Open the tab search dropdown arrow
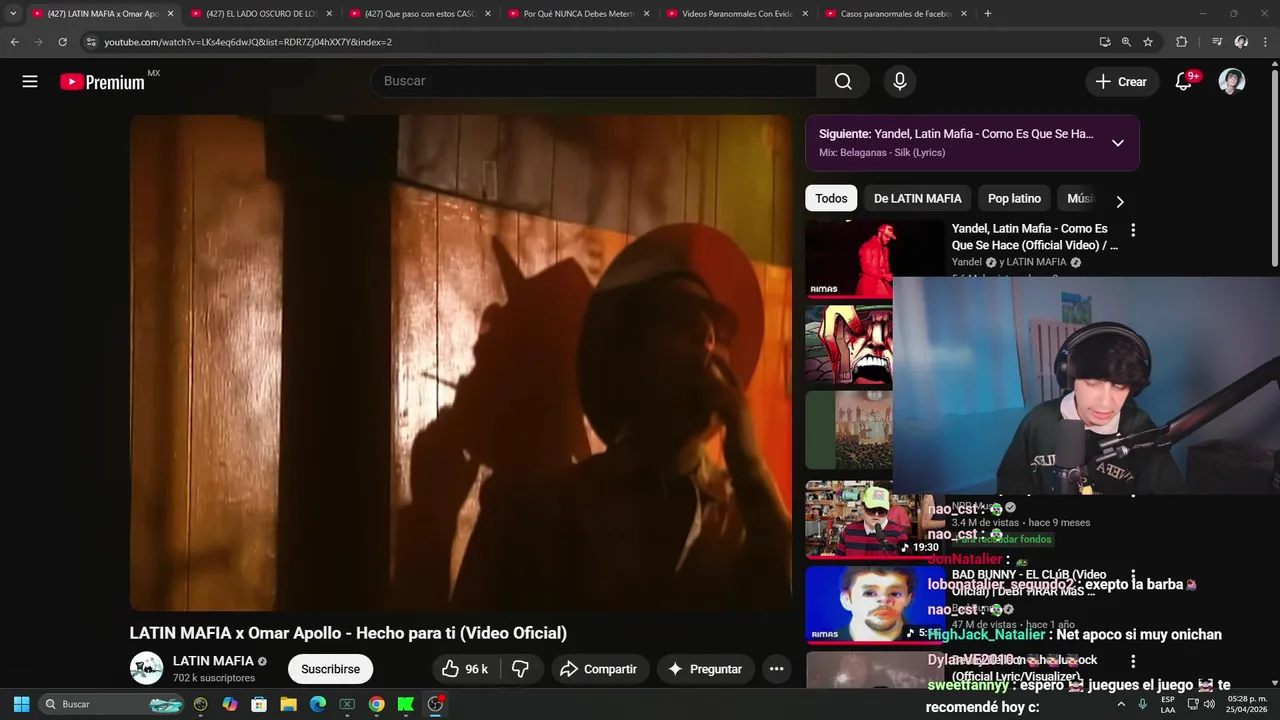Viewport: 1280px width, 720px height. pos(13,14)
